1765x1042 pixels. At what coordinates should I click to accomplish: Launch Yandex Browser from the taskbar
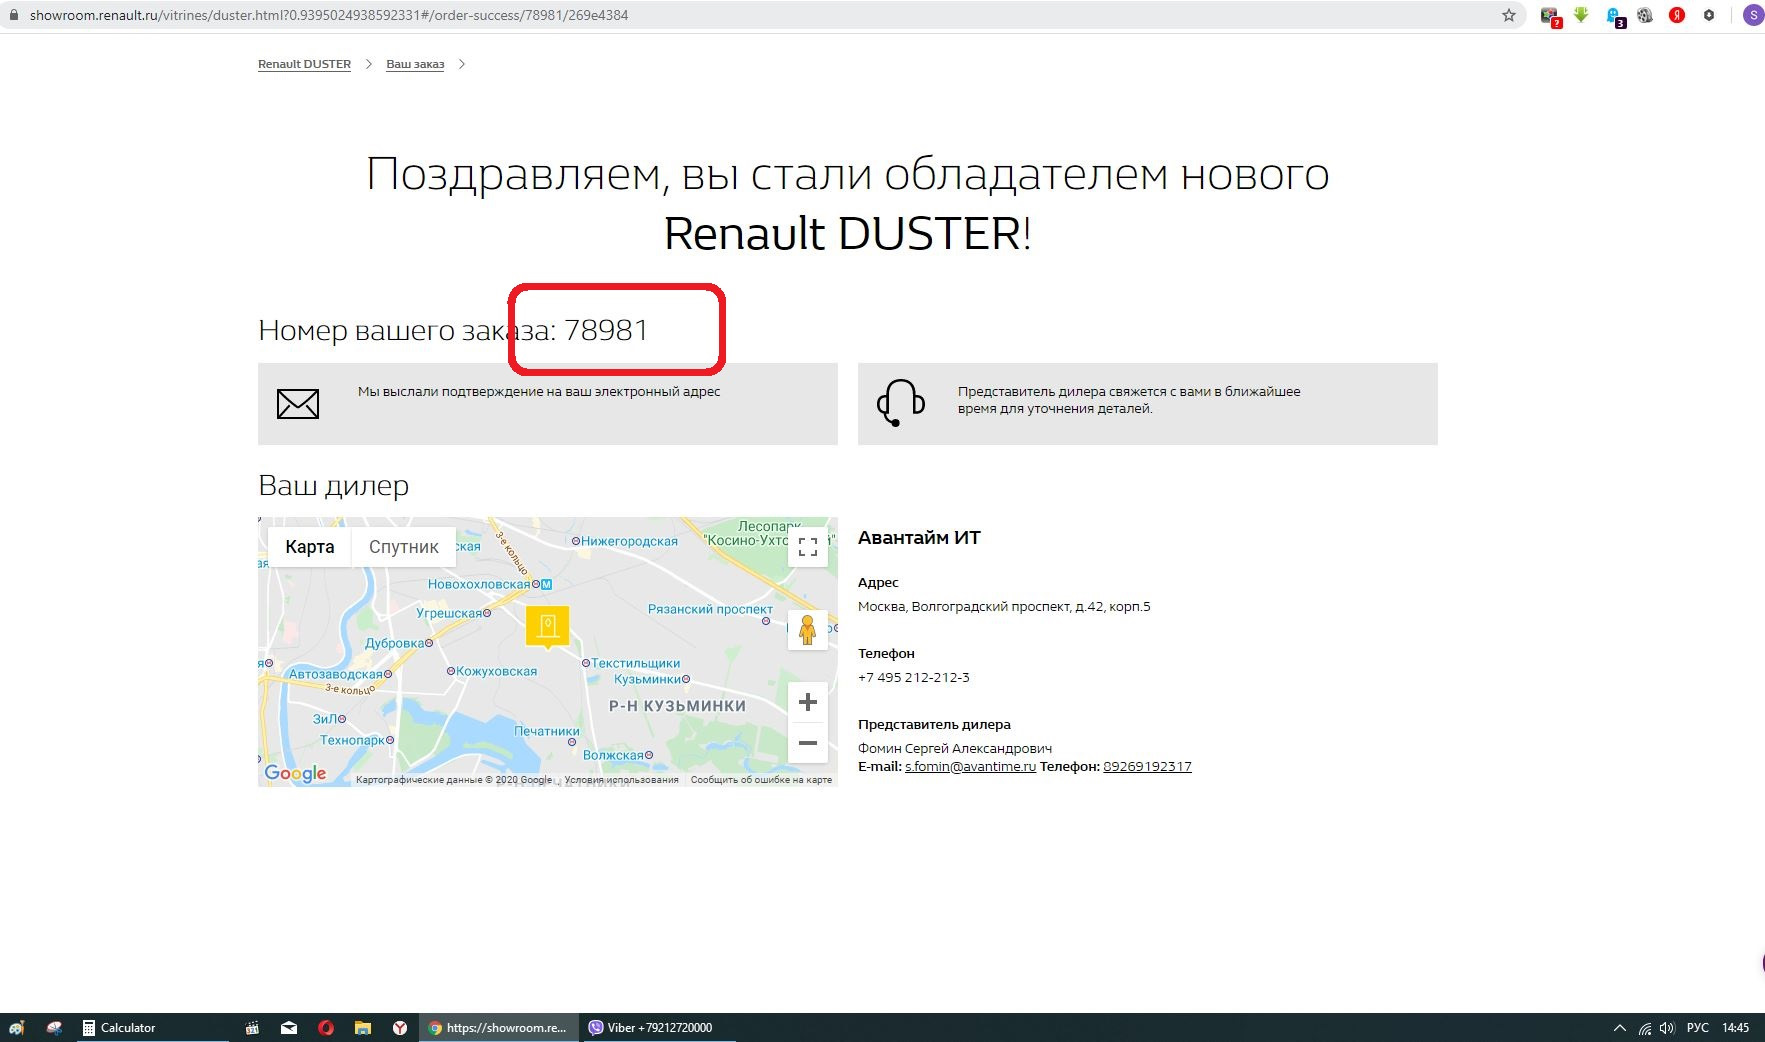400,1028
